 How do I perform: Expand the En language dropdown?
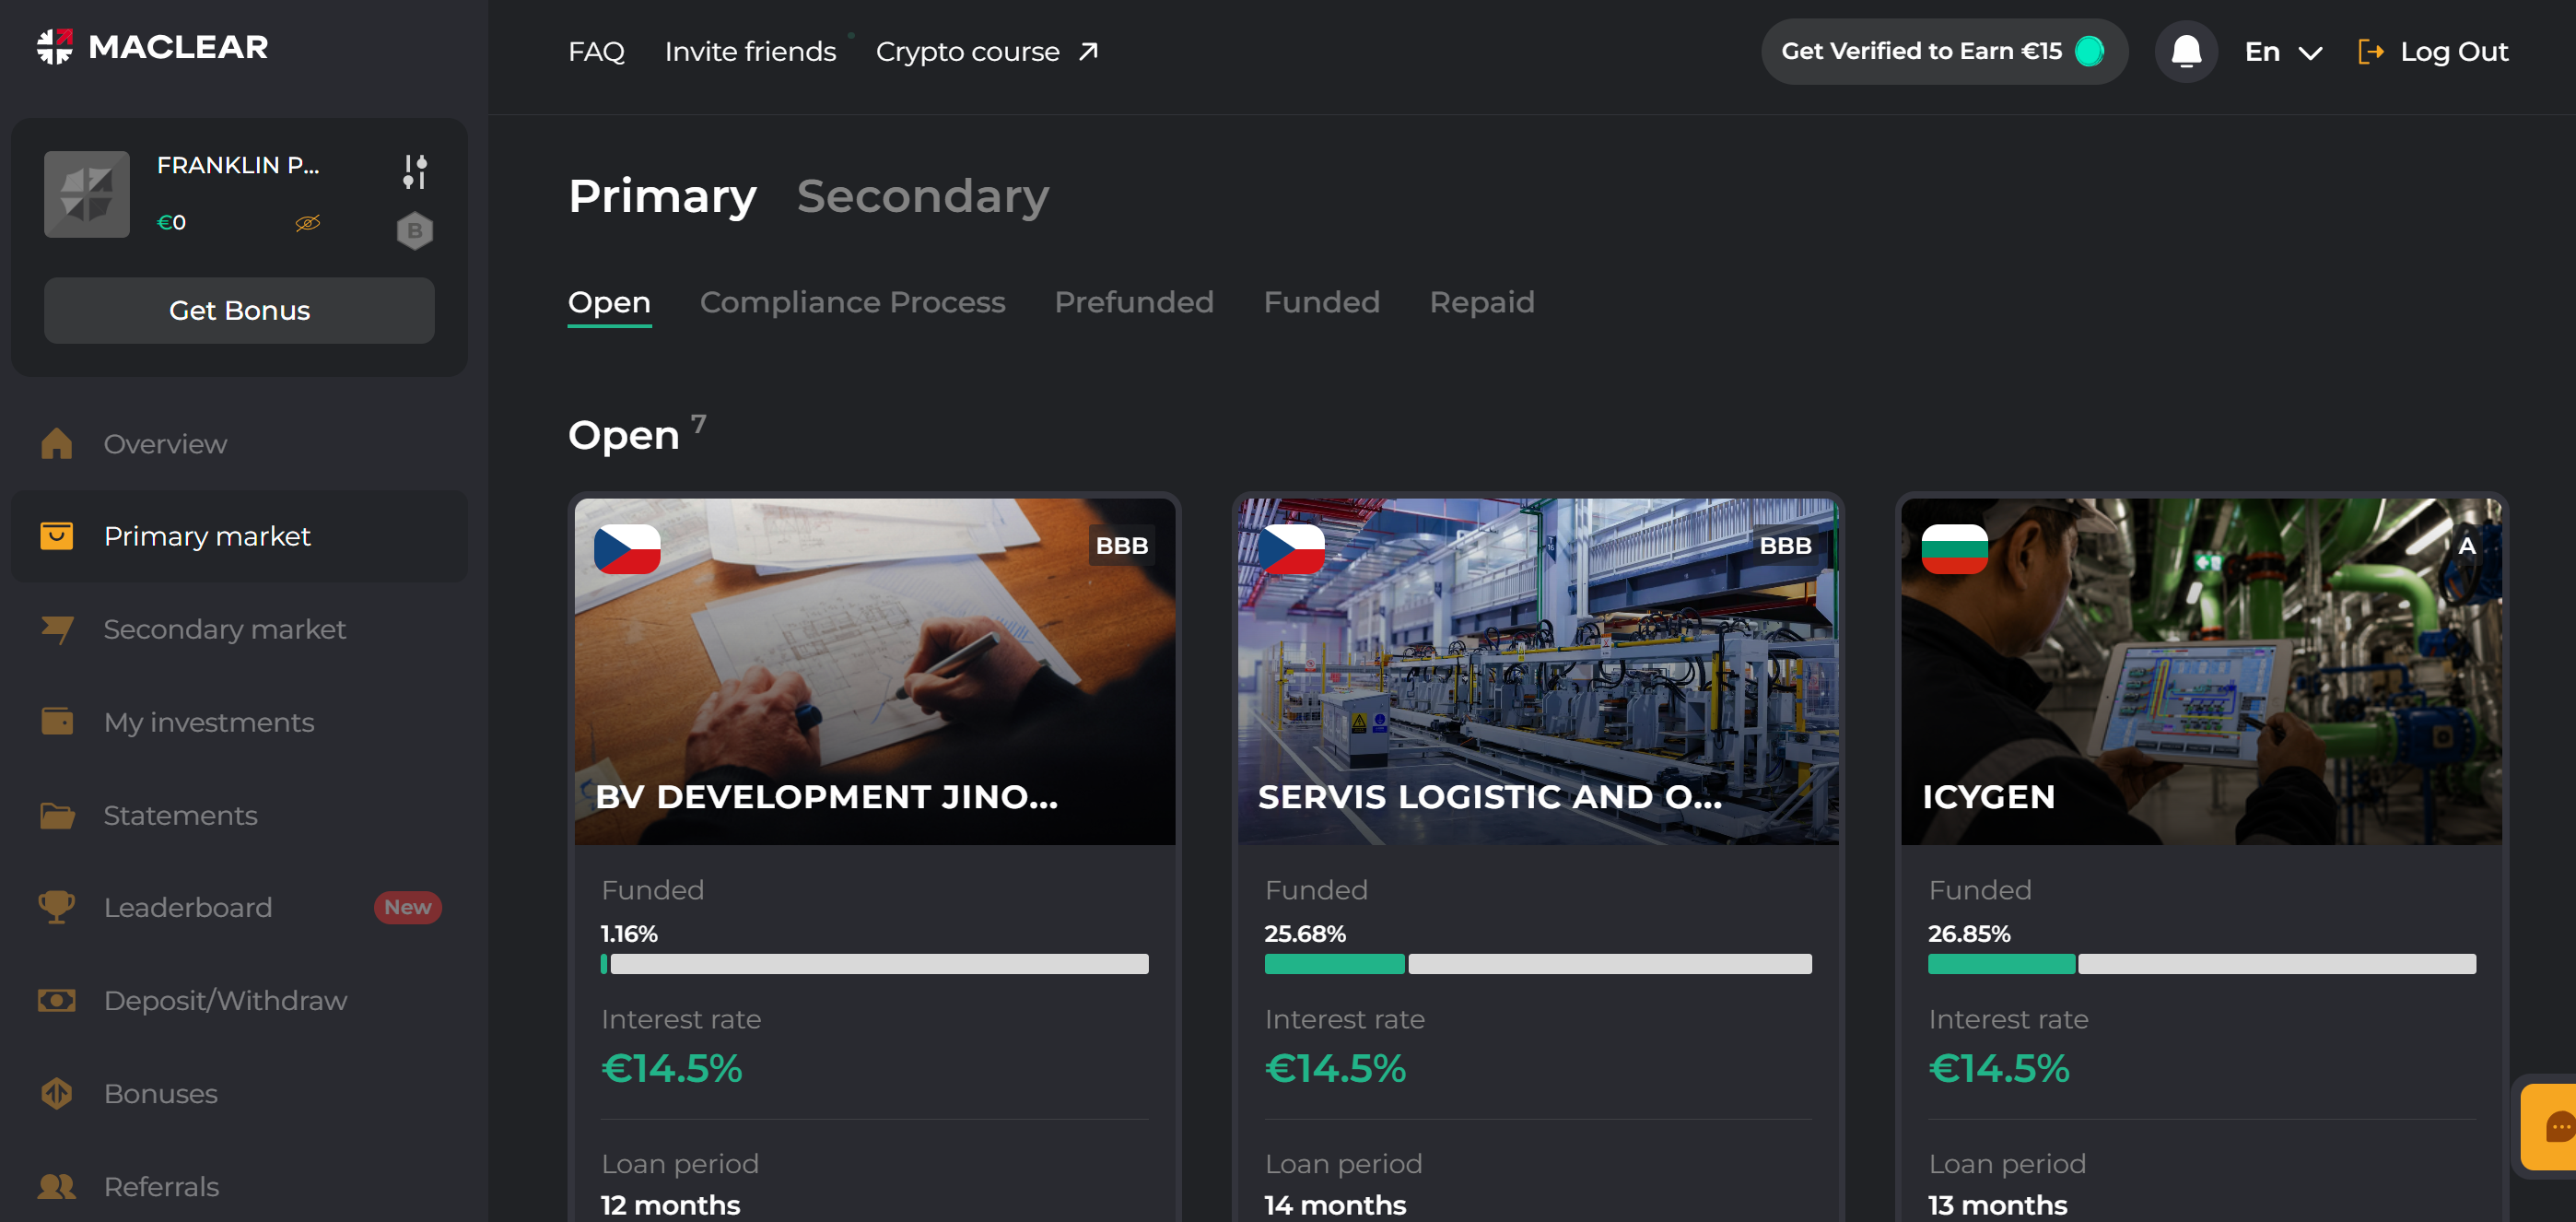[2283, 52]
